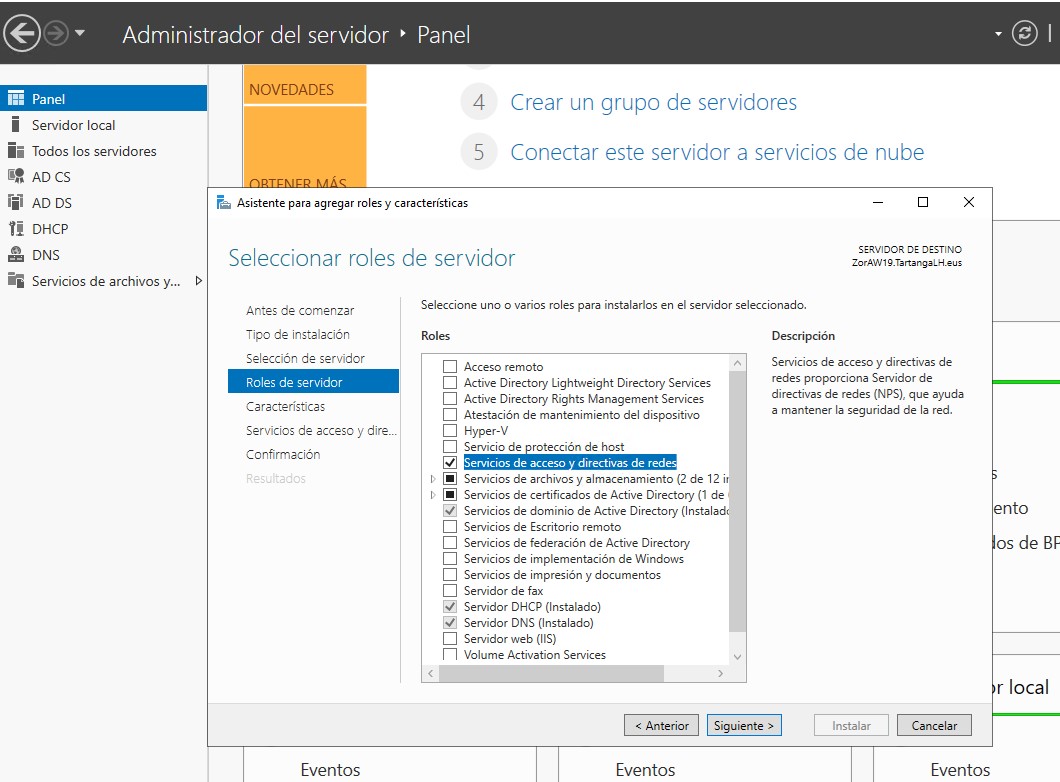Select Servidor DHCP (Instalado) row text
This screenshot has width=1060, height=782.
pyautogui.click(x=532, y=607)
